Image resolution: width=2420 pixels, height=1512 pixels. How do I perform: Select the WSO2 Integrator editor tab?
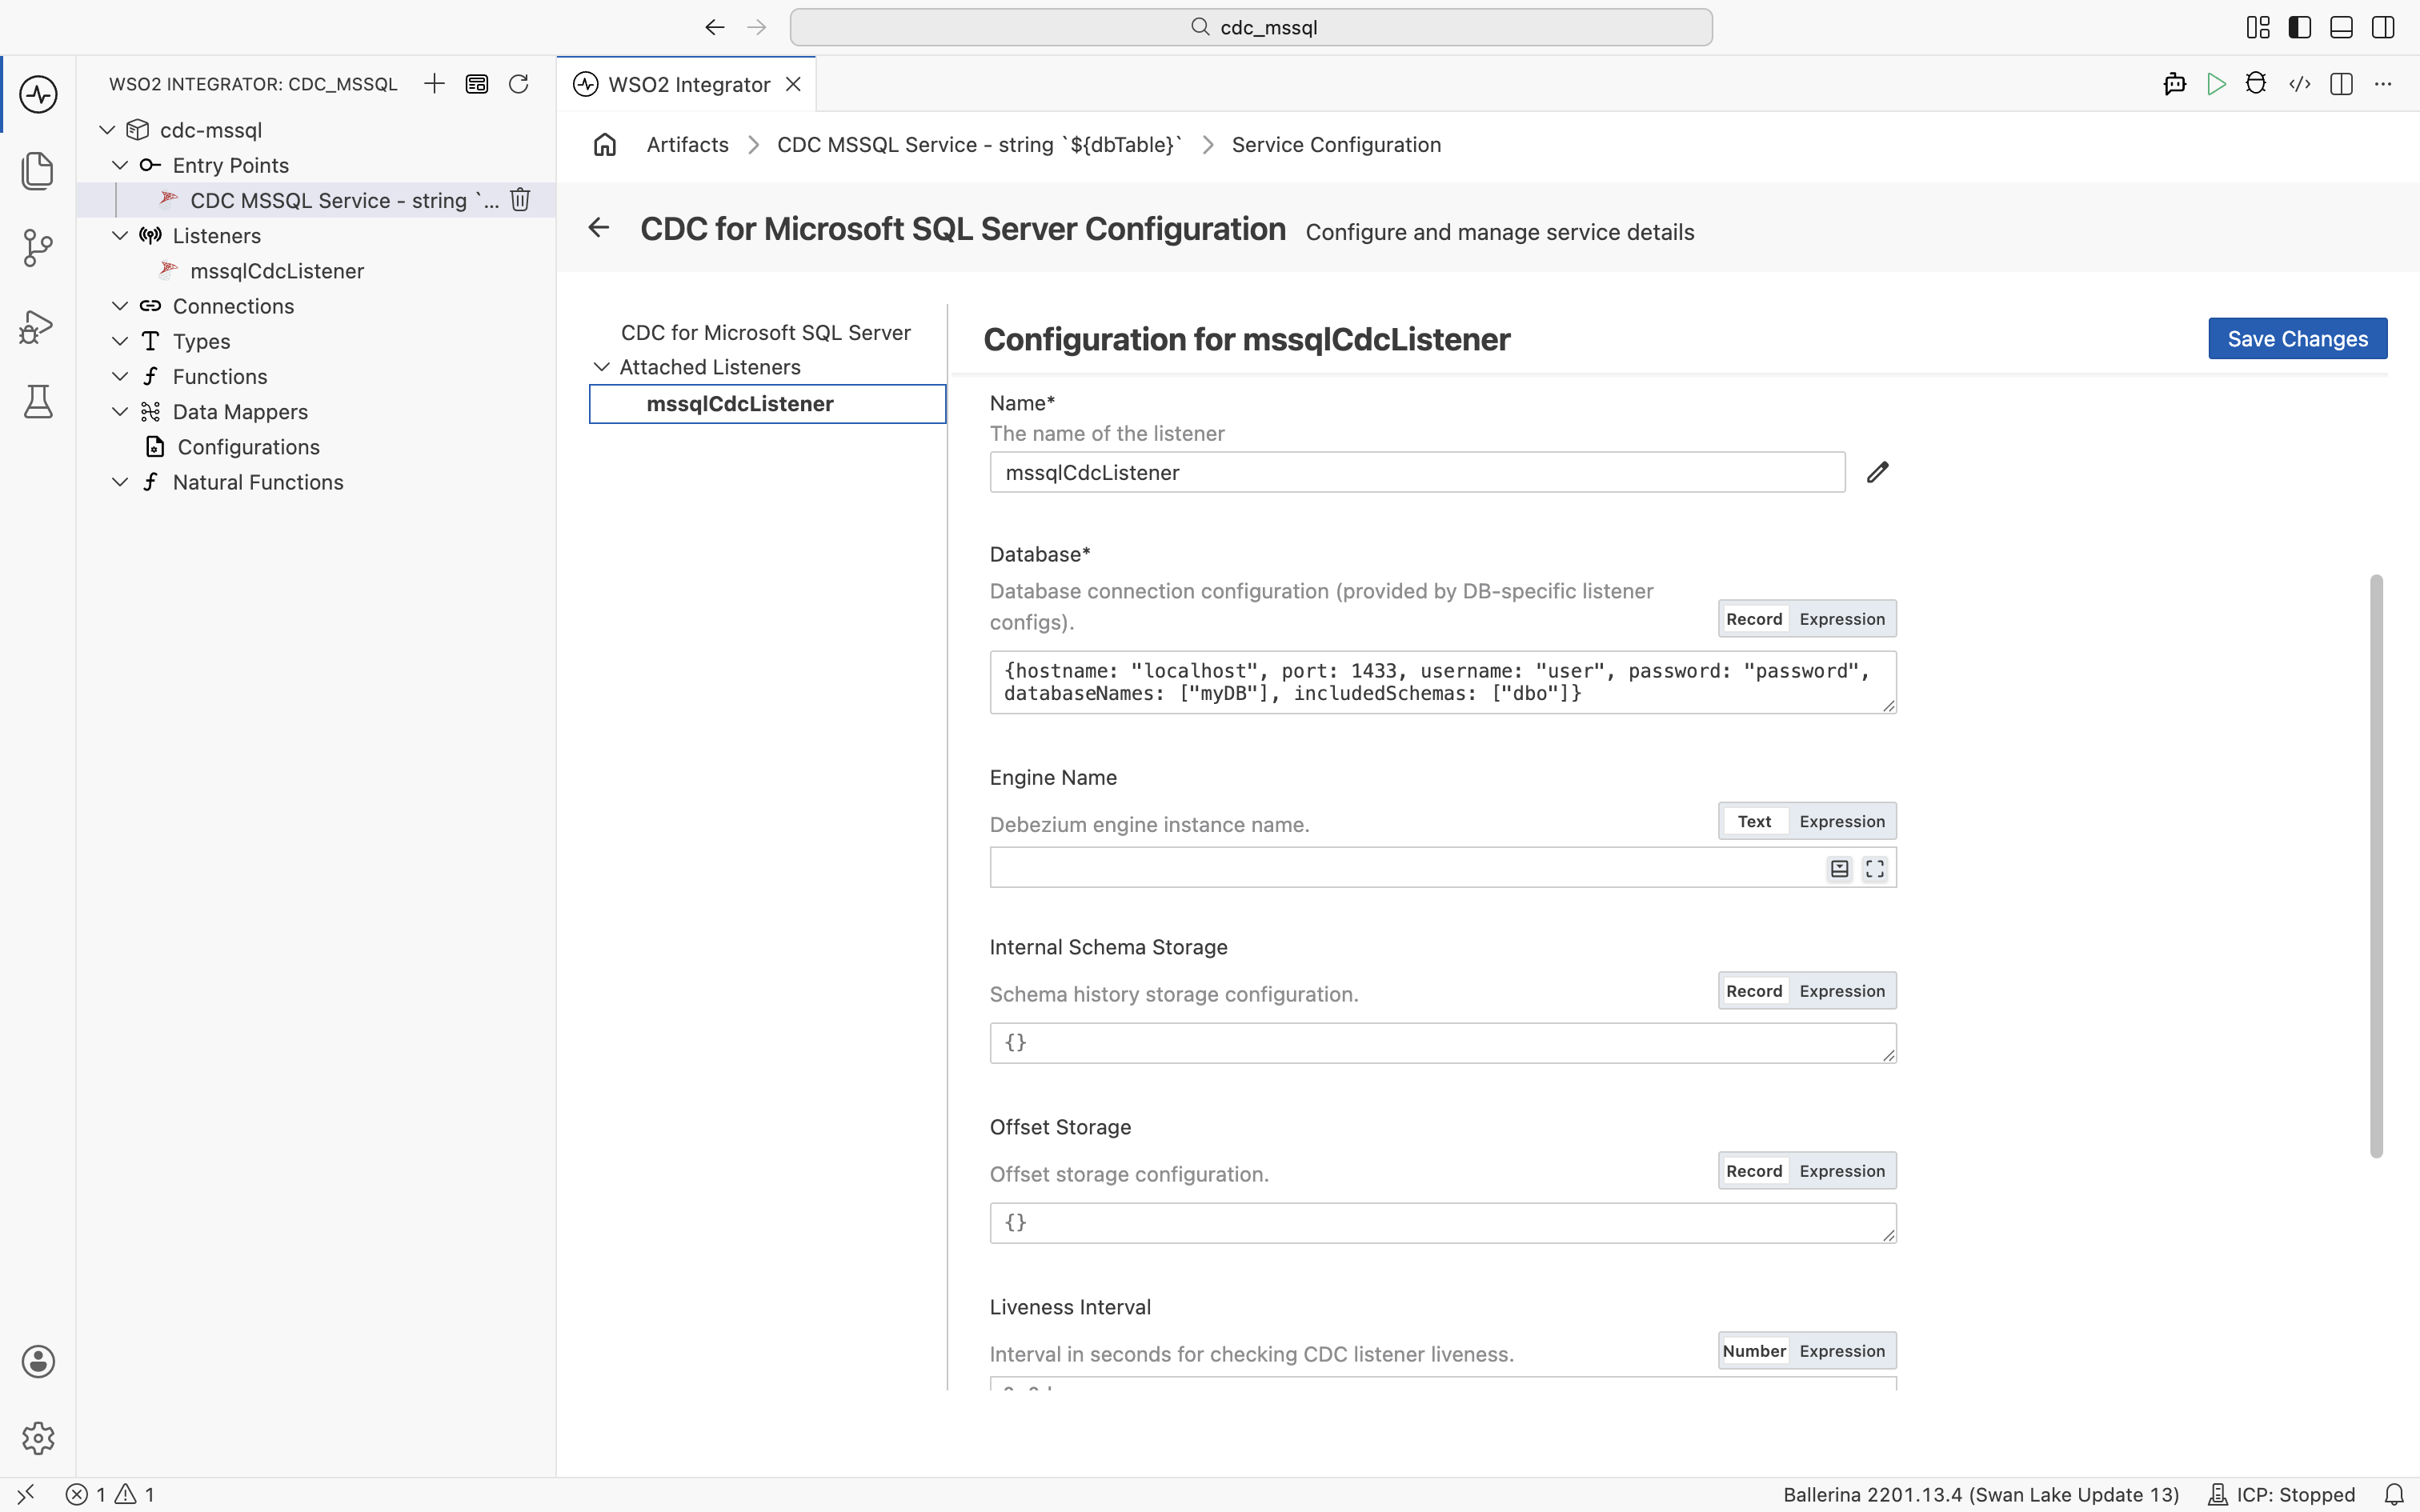click(687, 84)
